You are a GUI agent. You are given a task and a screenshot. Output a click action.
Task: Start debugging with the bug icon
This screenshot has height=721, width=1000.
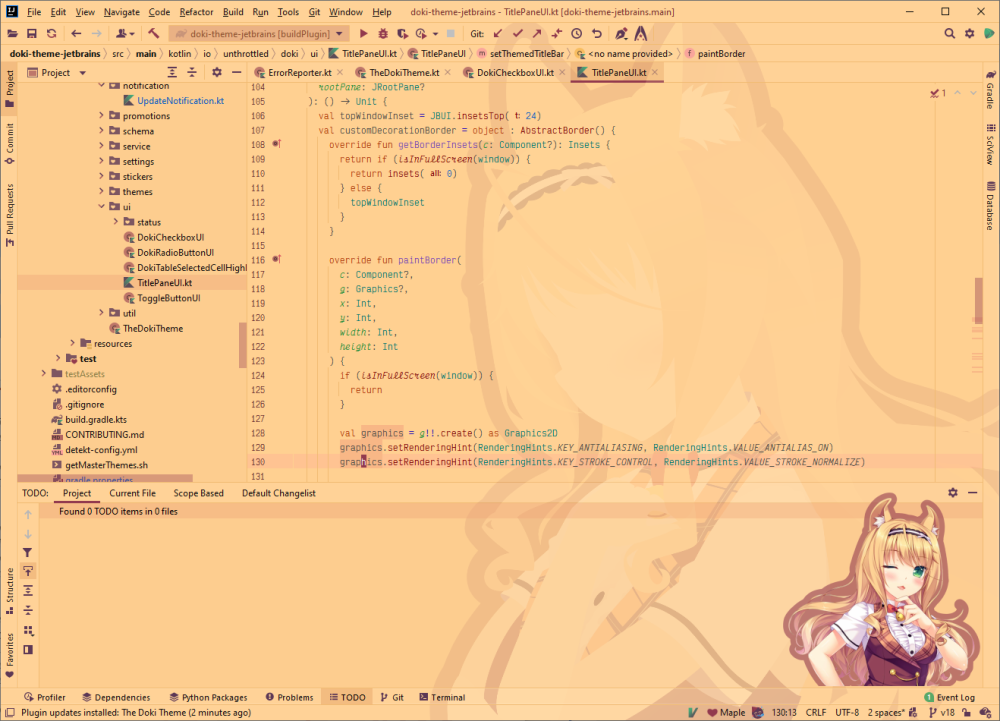[383, 34]
